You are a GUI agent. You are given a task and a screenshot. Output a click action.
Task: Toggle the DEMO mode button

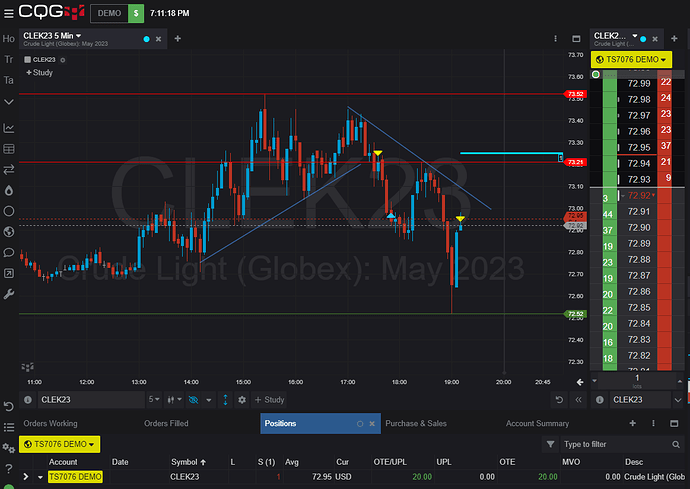pyautogui.click(x=109, y=13)
